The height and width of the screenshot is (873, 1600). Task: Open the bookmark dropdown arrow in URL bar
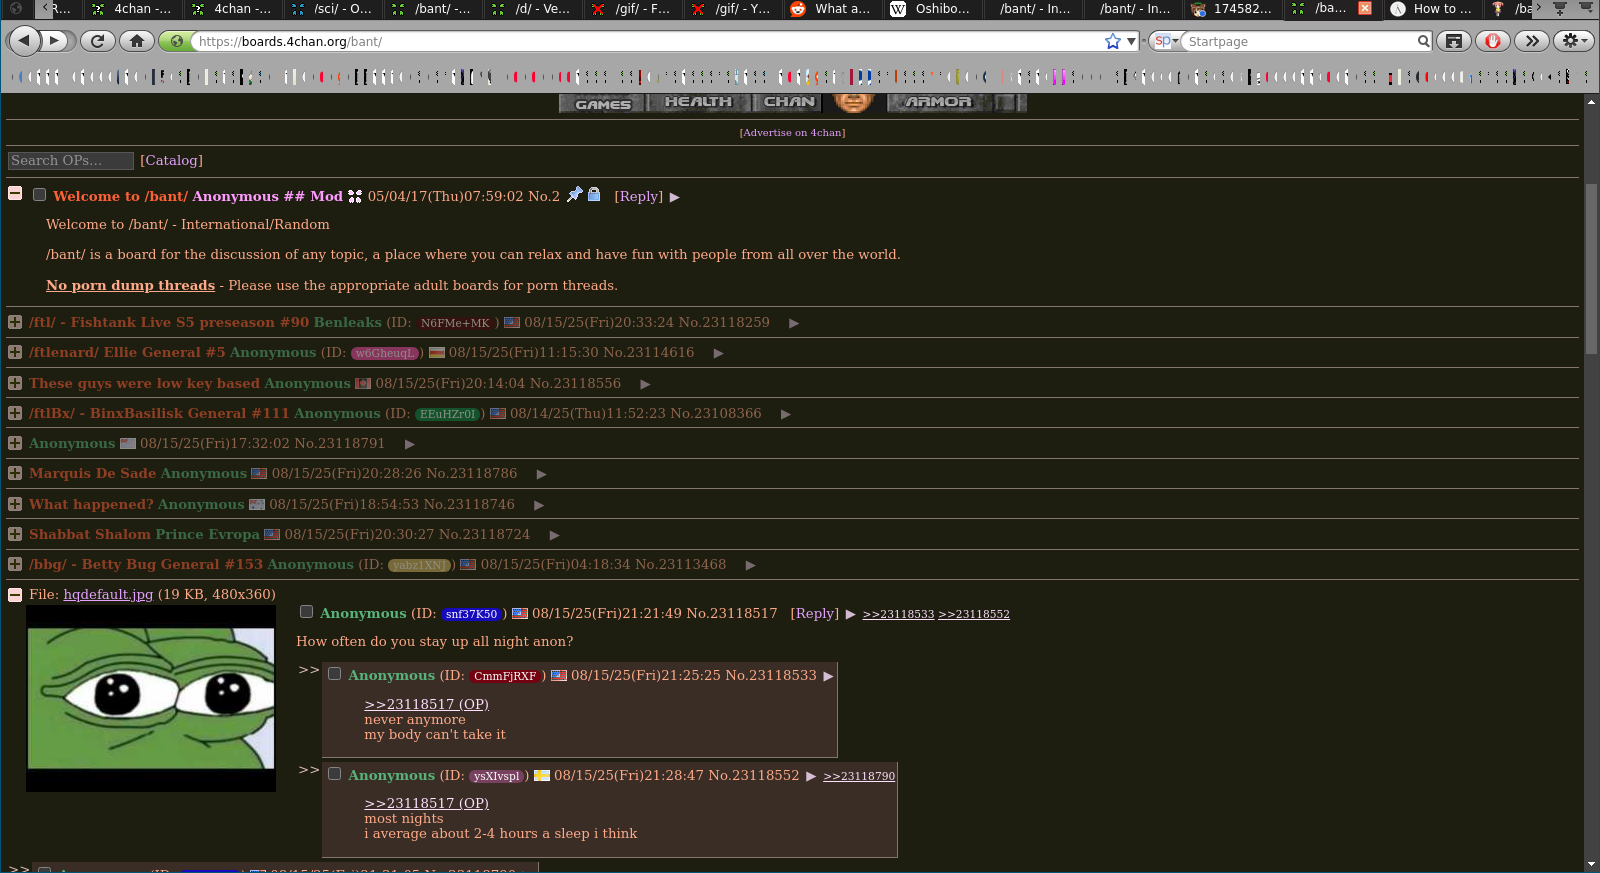pyautogui.click(x=1131, y=41)
